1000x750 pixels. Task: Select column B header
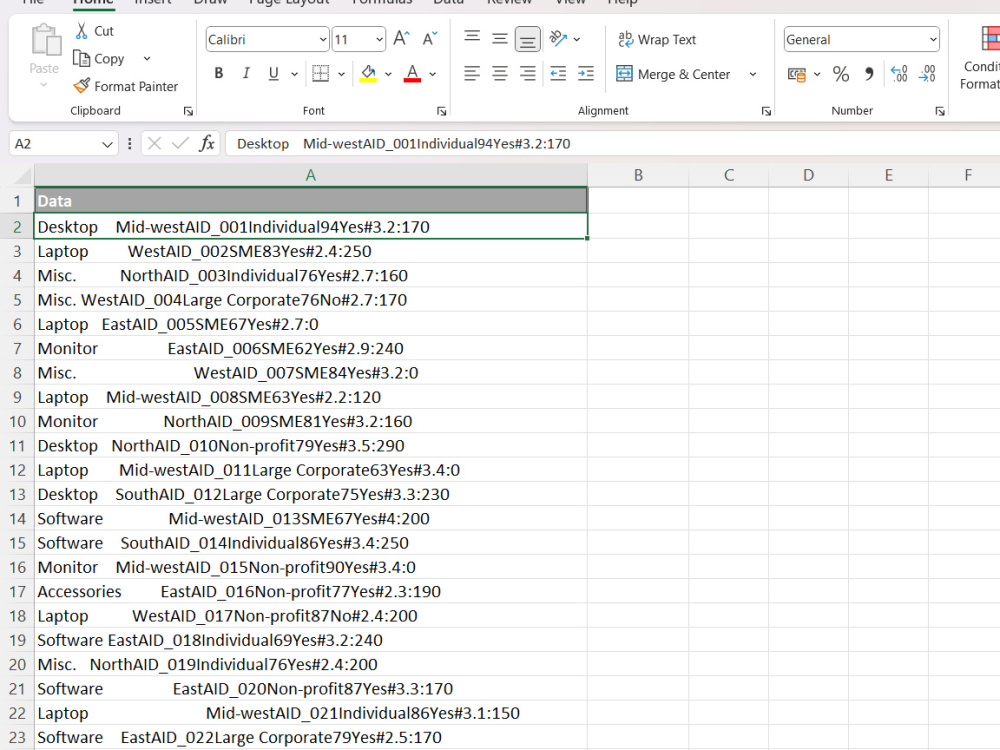[x=638, y=175]
